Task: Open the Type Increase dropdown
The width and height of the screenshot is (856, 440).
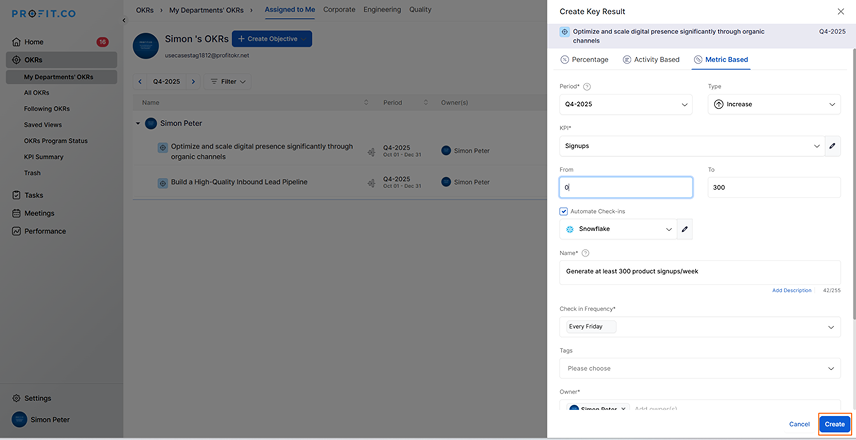Action: (x=774, y=104)
